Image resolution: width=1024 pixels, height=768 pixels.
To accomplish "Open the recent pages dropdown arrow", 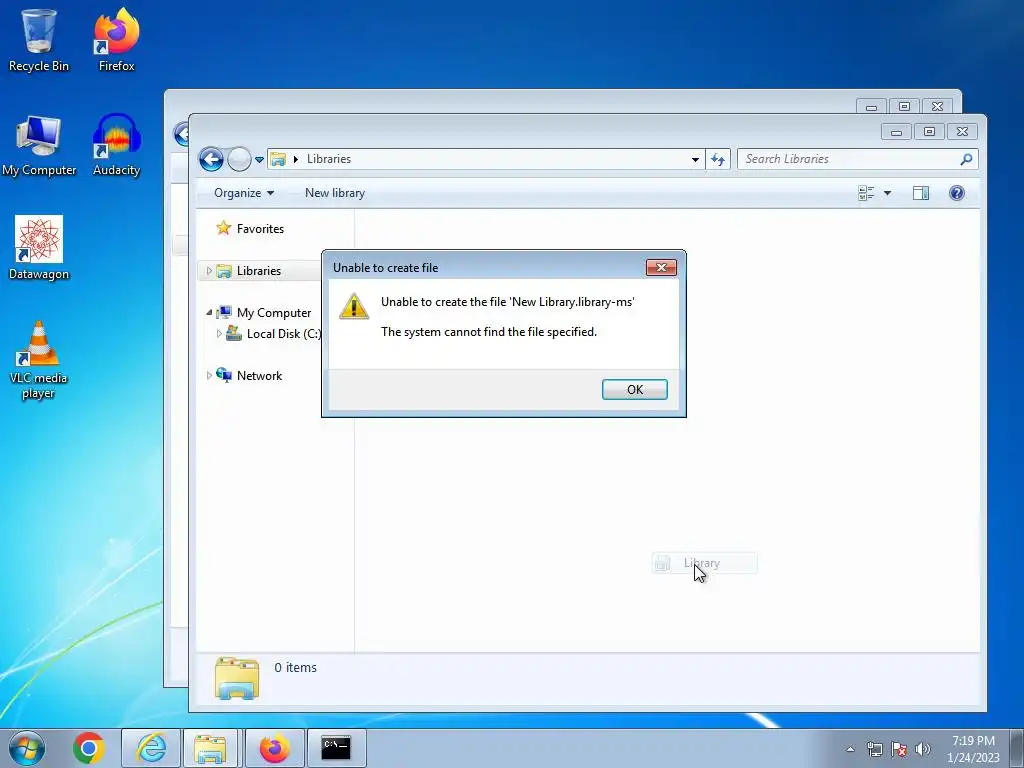I will [259, 159].
